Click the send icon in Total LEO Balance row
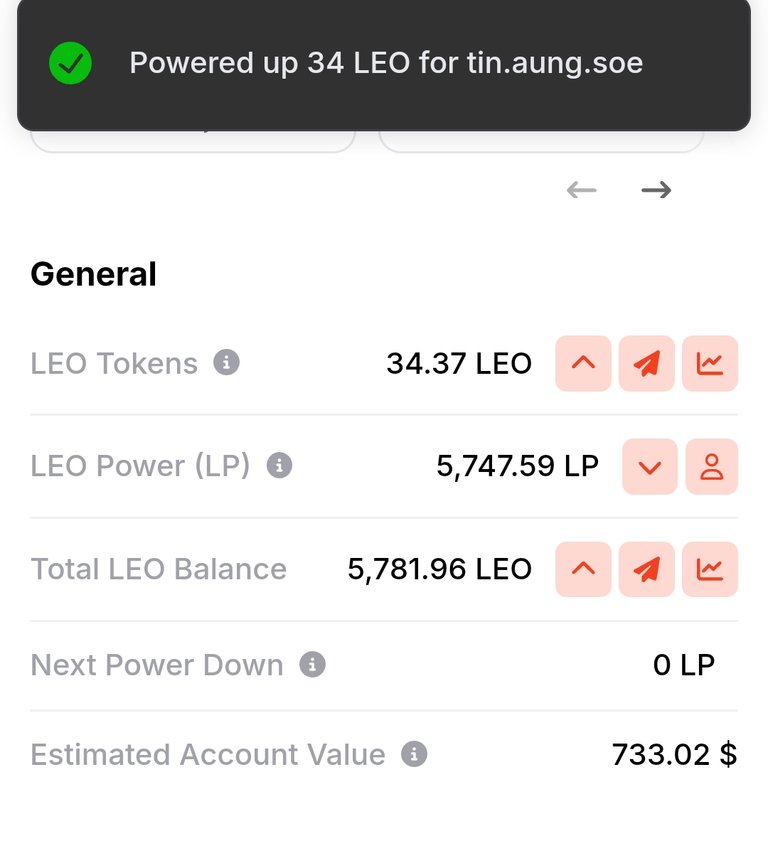This screenshot has height=850, width=768. click(647, 569)
